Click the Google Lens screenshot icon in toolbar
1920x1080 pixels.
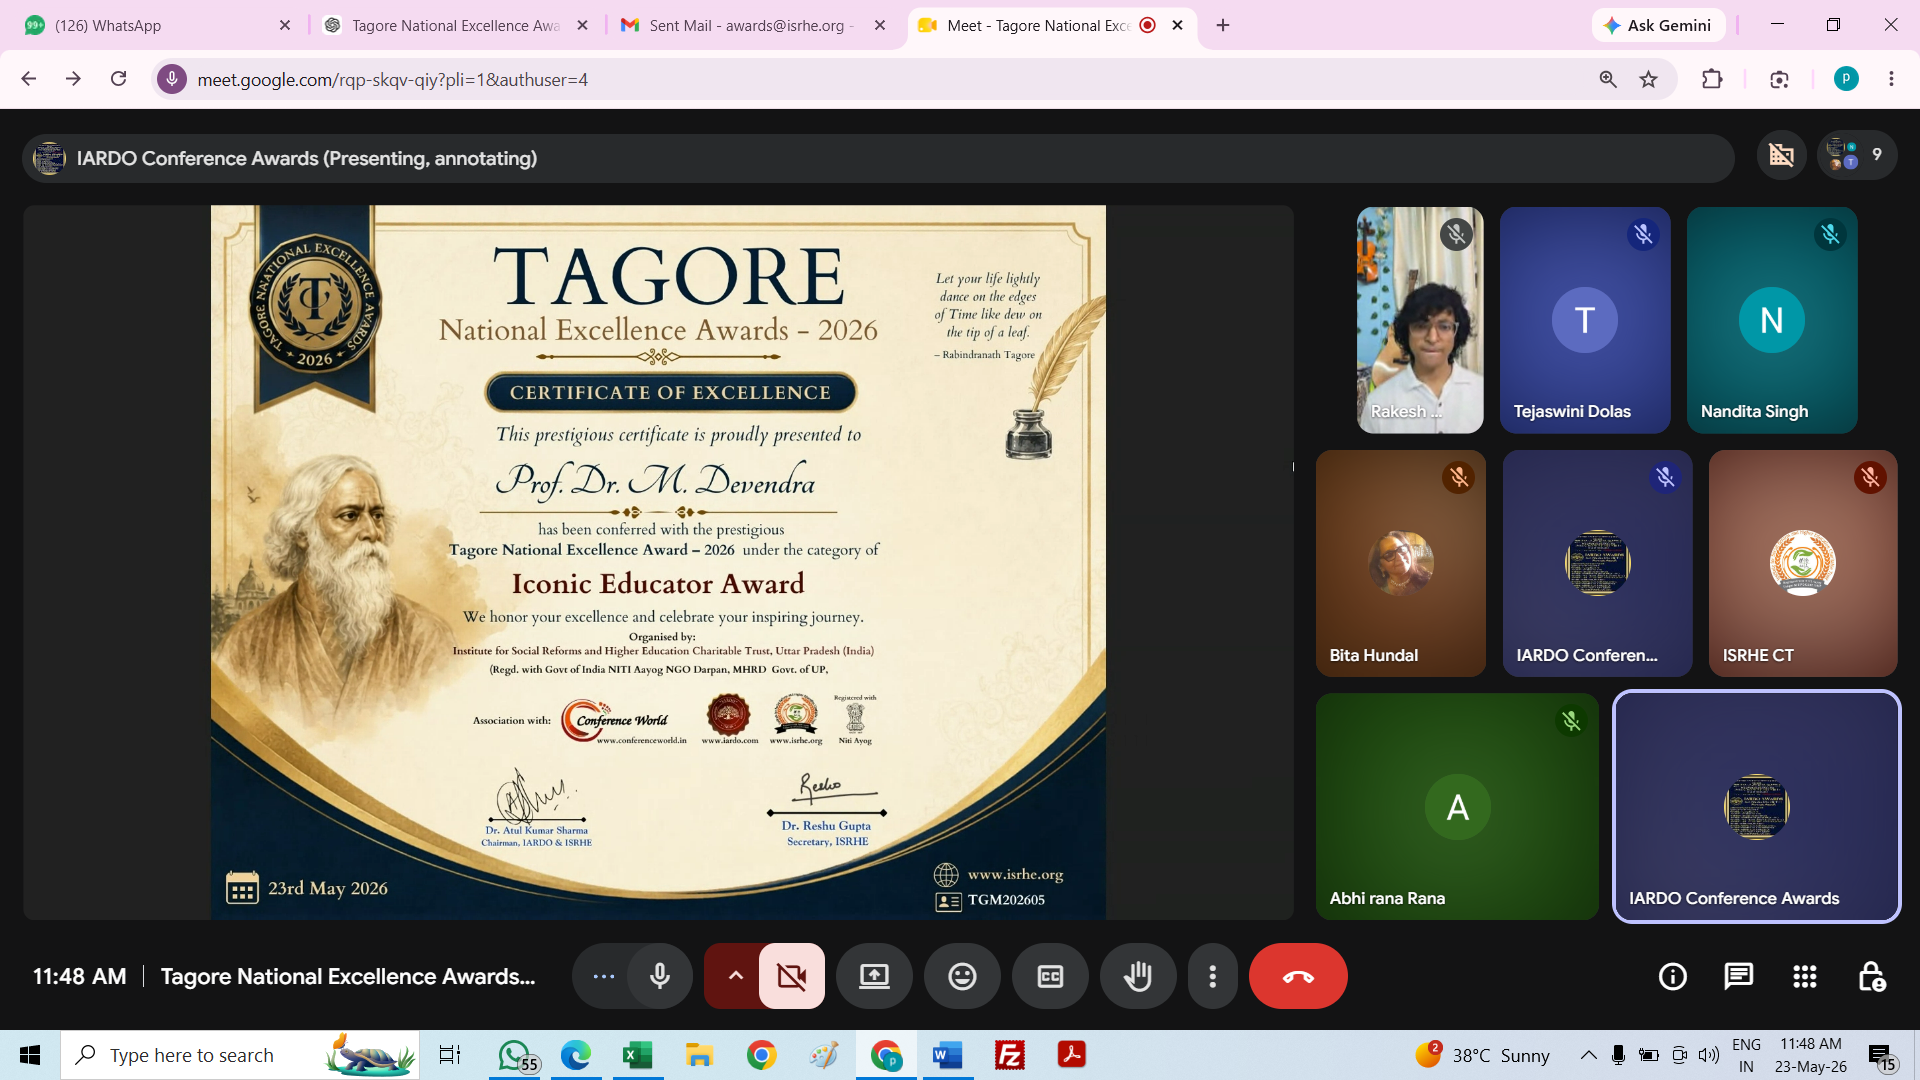coord(1779,79)
